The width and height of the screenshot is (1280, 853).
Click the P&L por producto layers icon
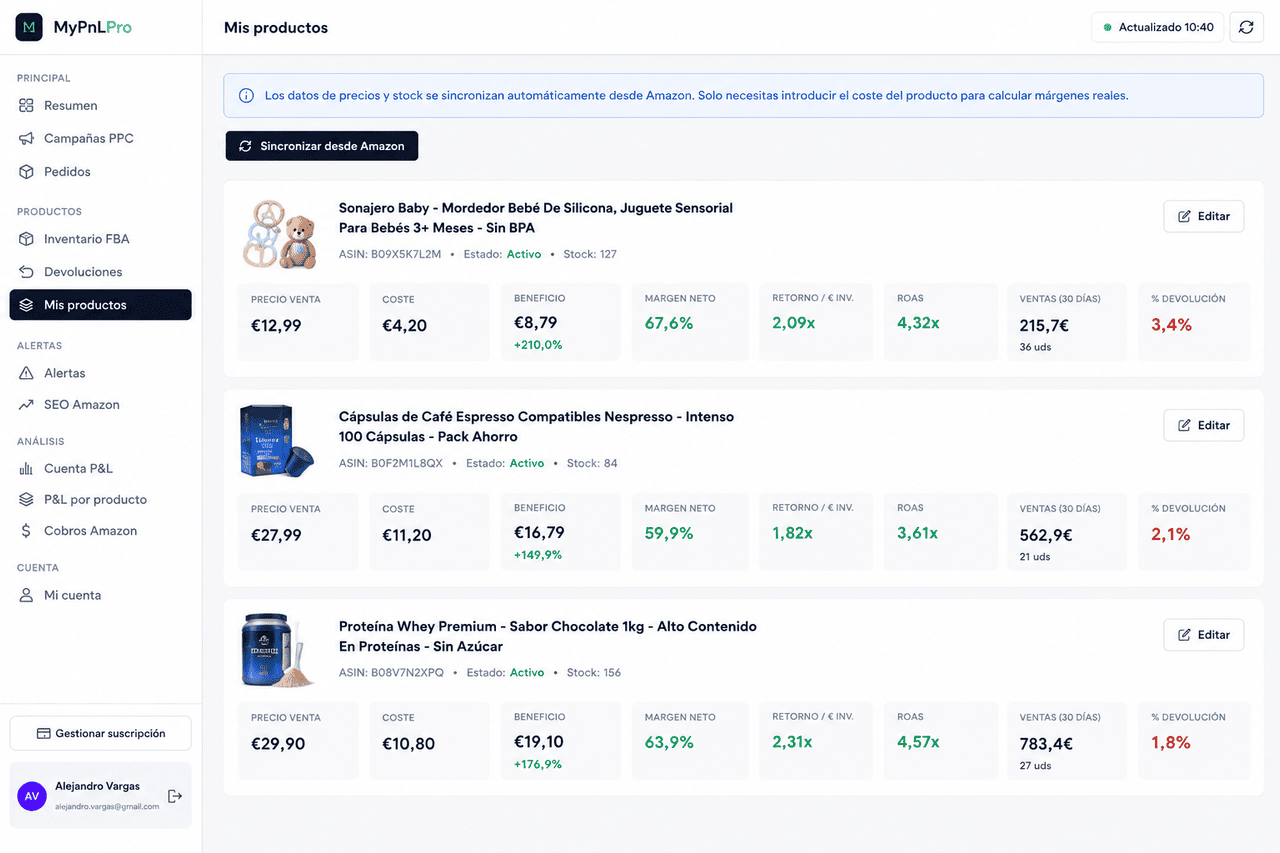coord(27,499)
